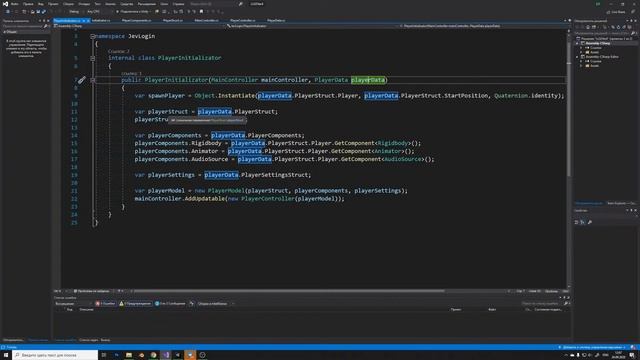
Task: Click the notification center icon in the tray
Action: [x=632, y=355]
